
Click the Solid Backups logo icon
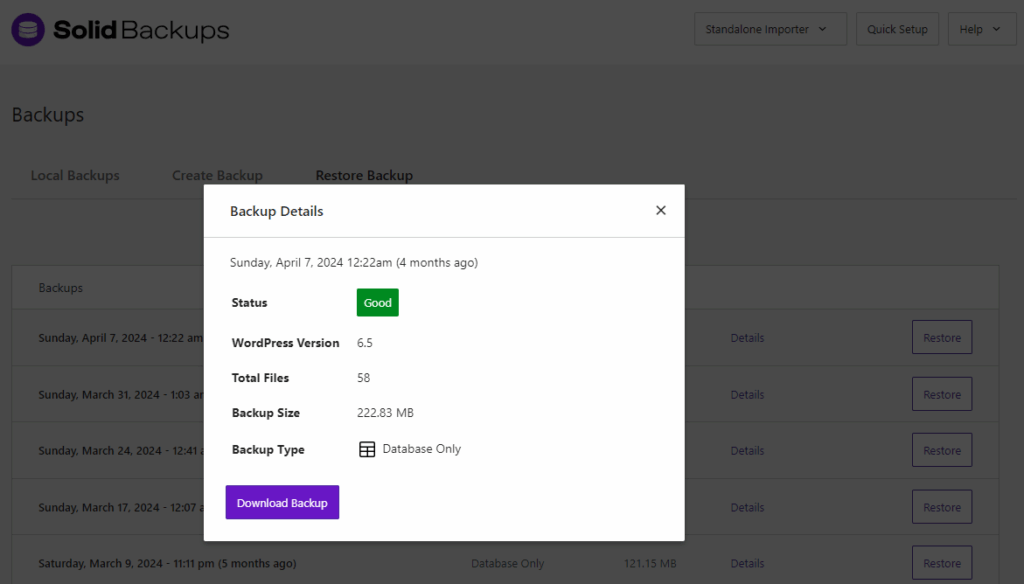(x=28, y=30)
